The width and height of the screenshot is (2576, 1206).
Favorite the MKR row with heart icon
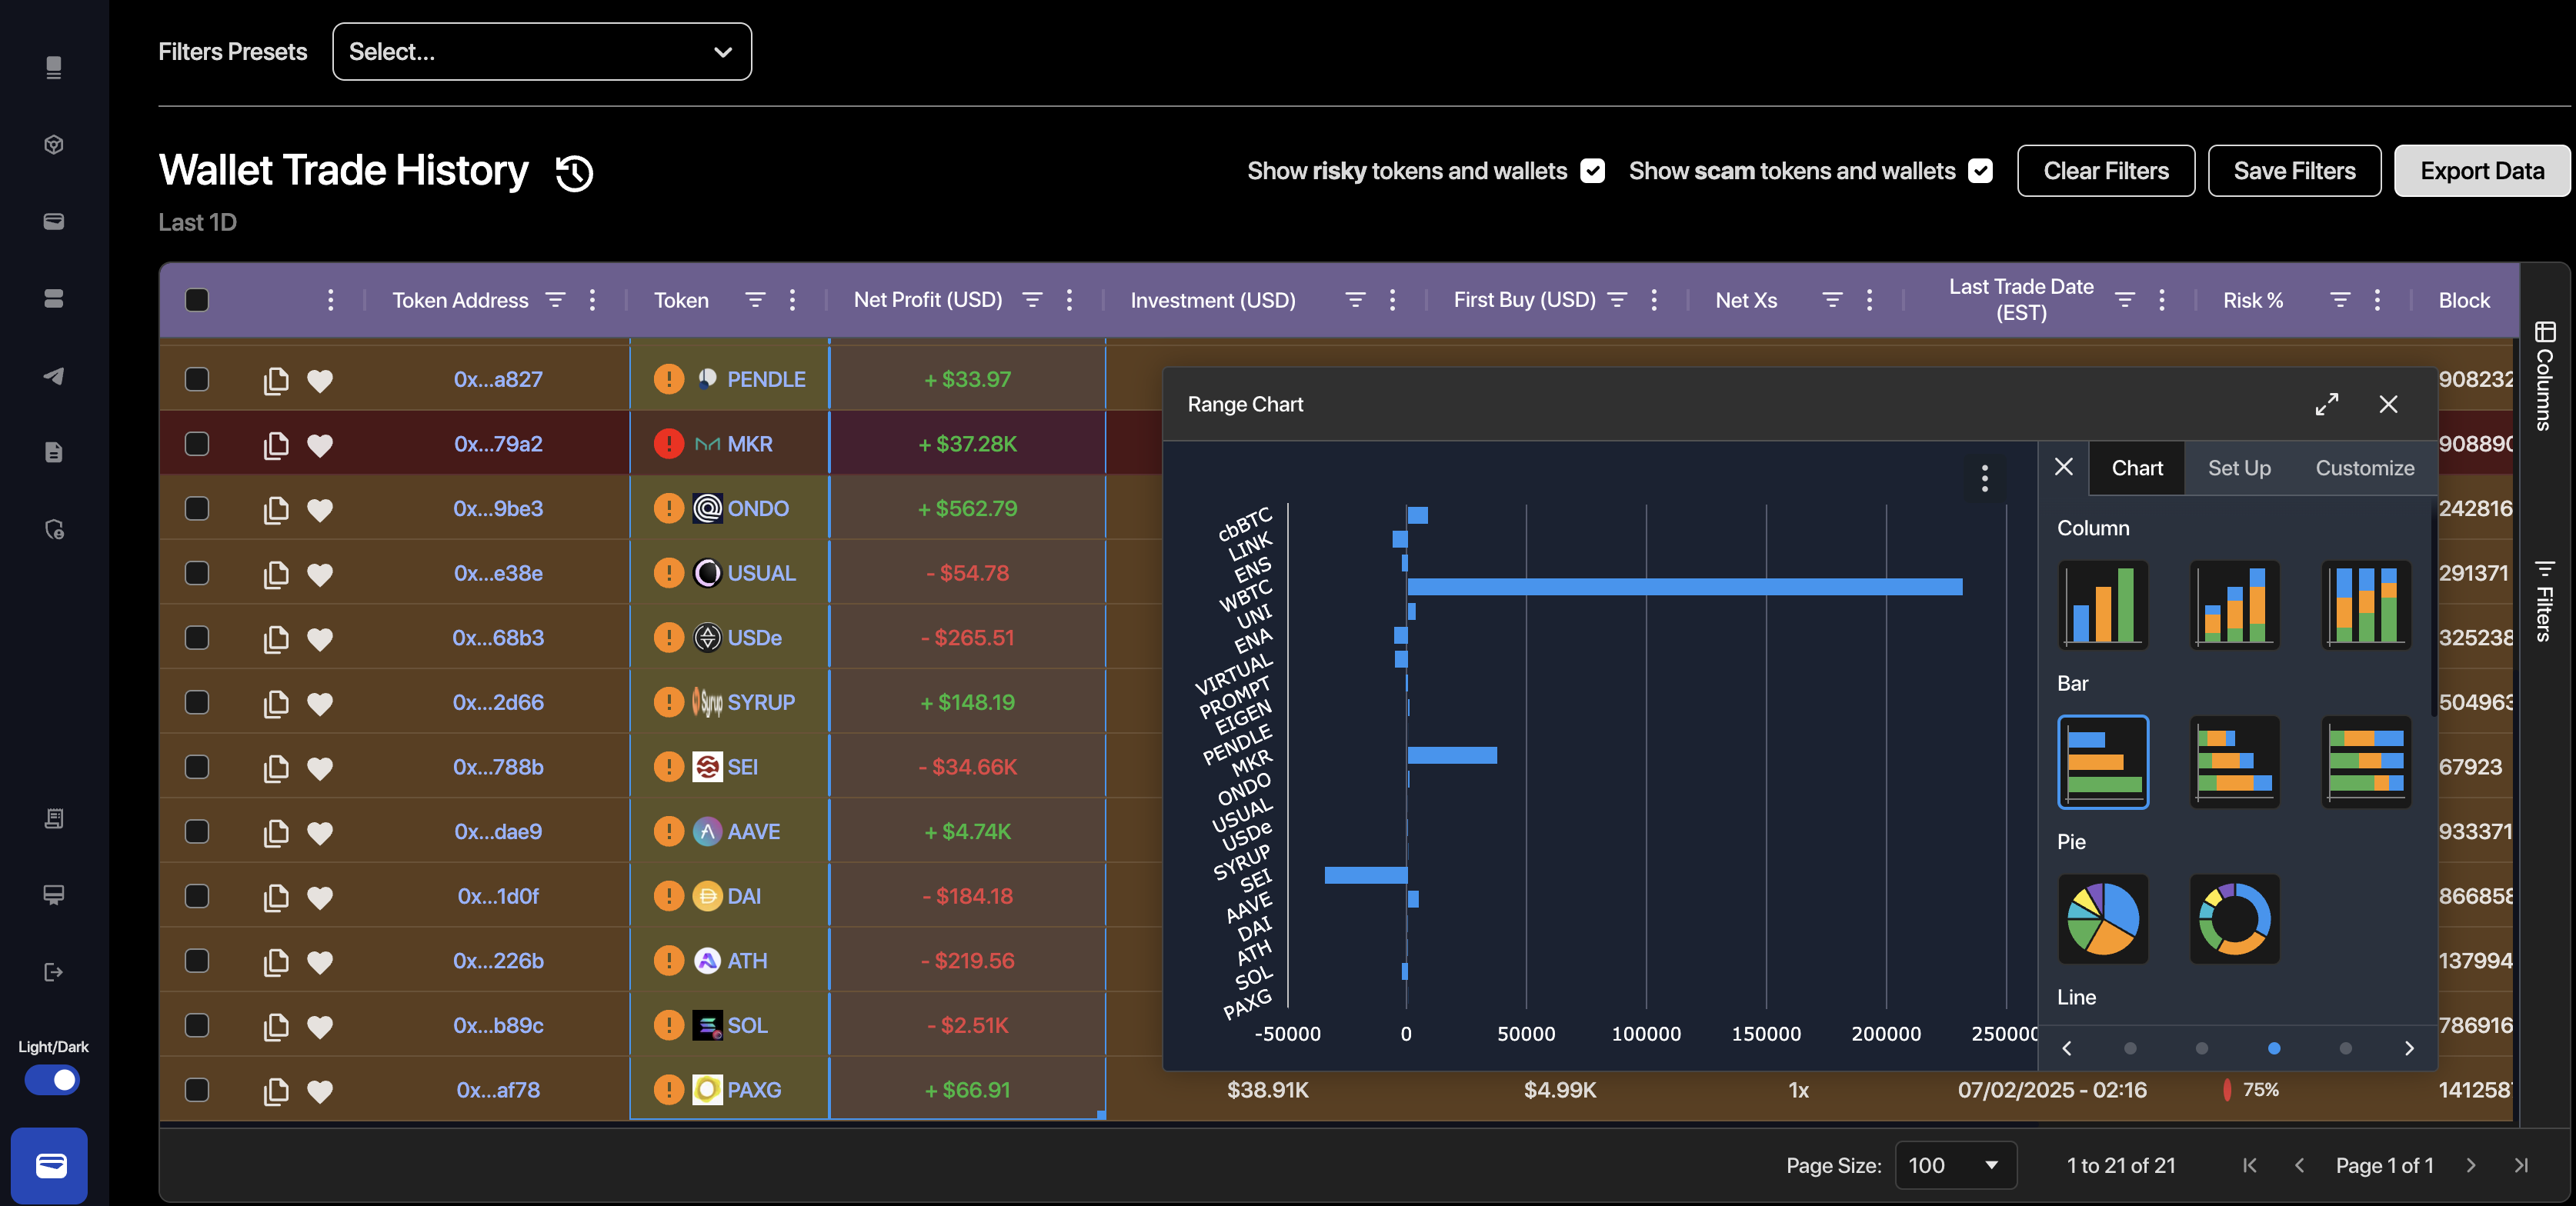[x=319, y=445]
